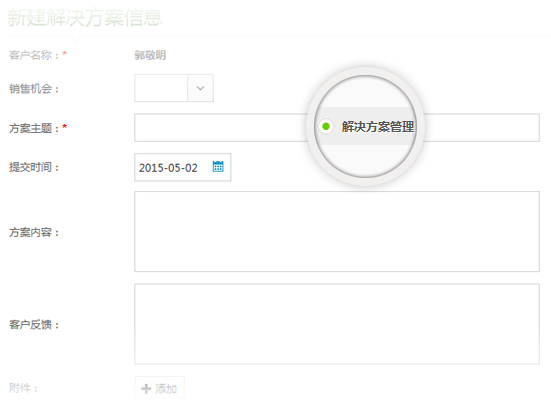The height and width of the screenshot is (409, 551).
Task: Focus the 客户反馈 text area
Action: 337,324
